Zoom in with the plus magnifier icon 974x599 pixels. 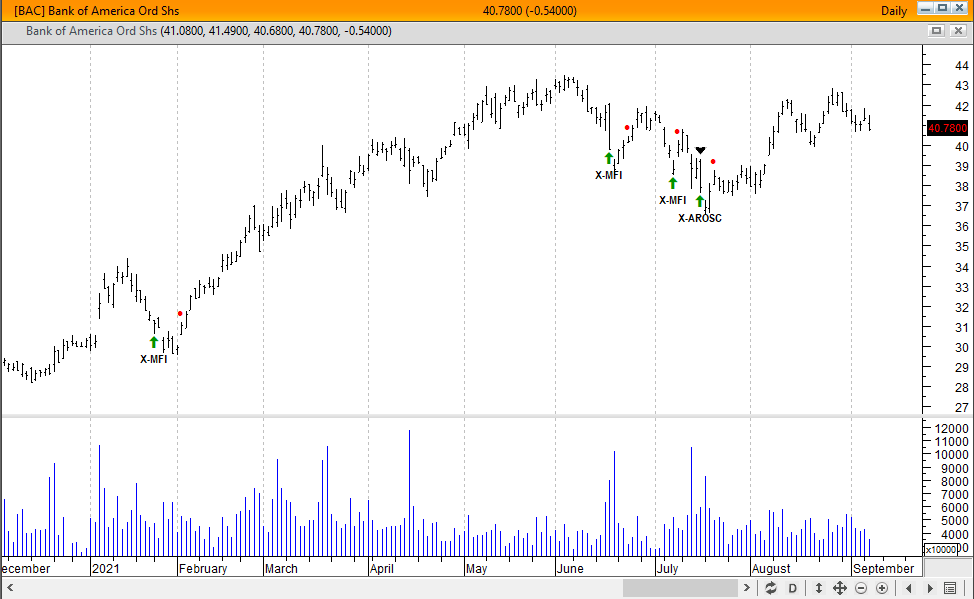(882, 588)
